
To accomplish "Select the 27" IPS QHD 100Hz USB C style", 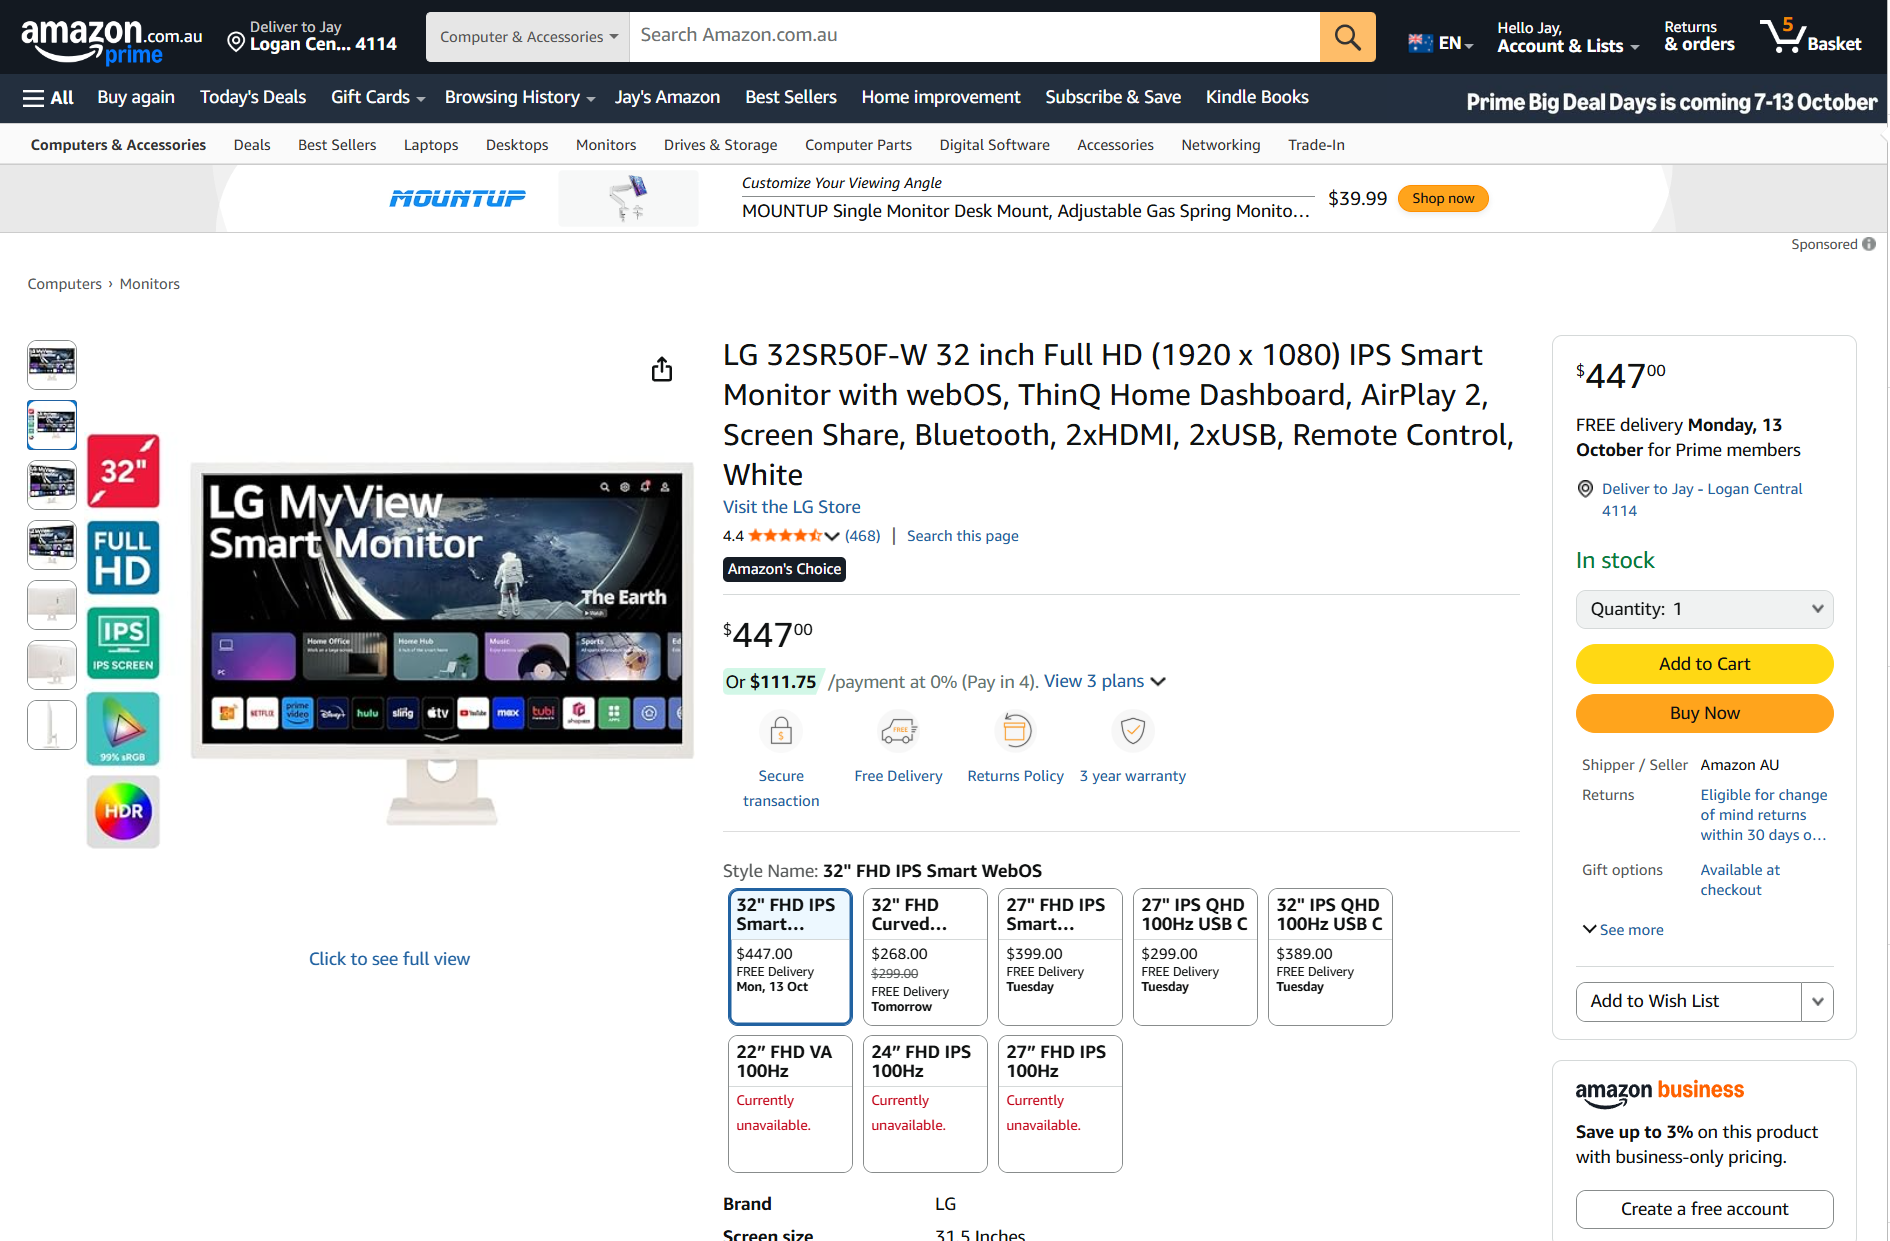I will (x=1194, y=956).
